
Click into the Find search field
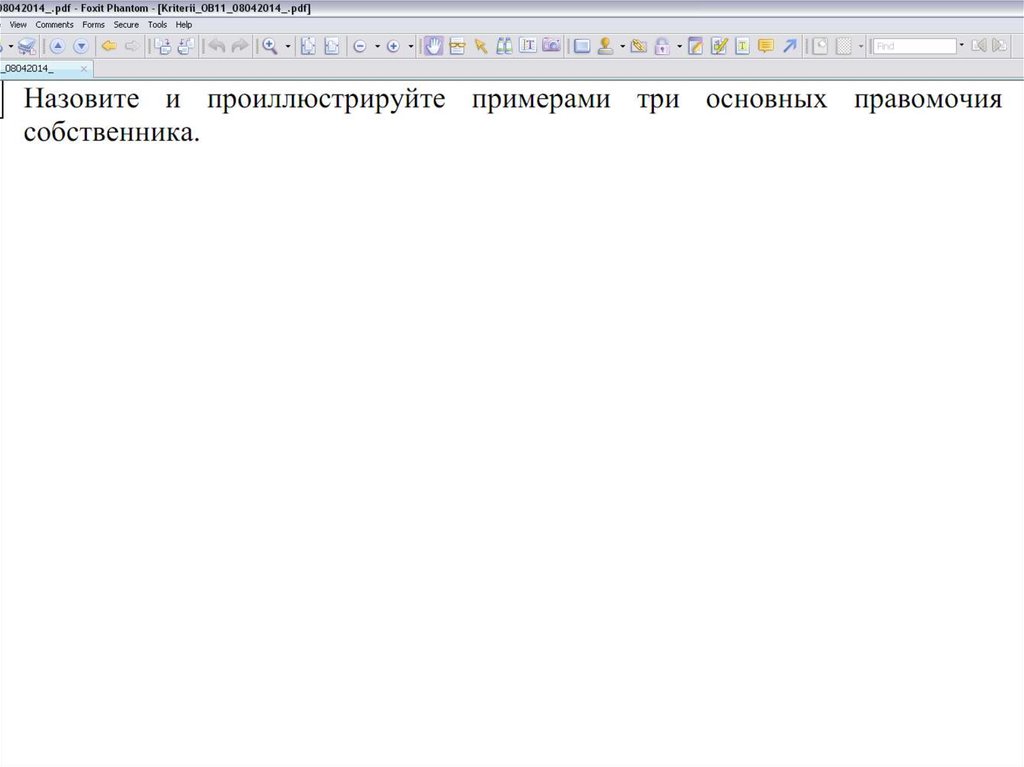[914, 46]
